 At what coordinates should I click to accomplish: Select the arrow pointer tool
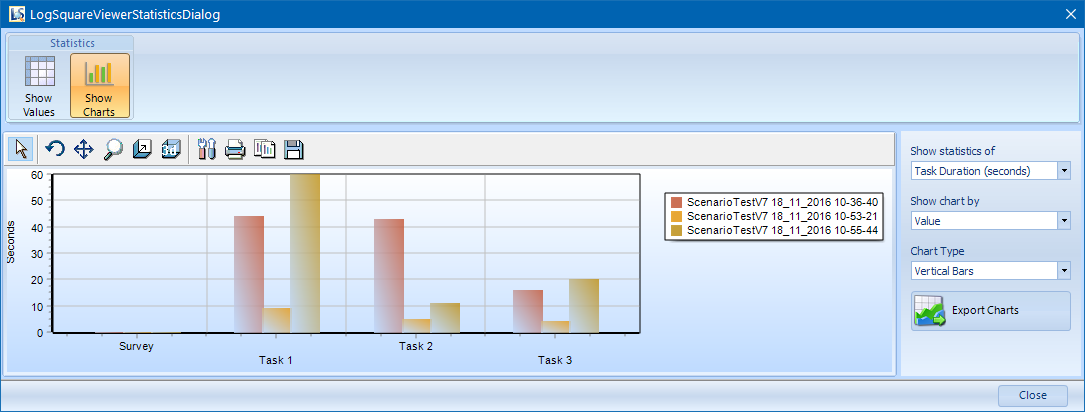tap(21, 150)
